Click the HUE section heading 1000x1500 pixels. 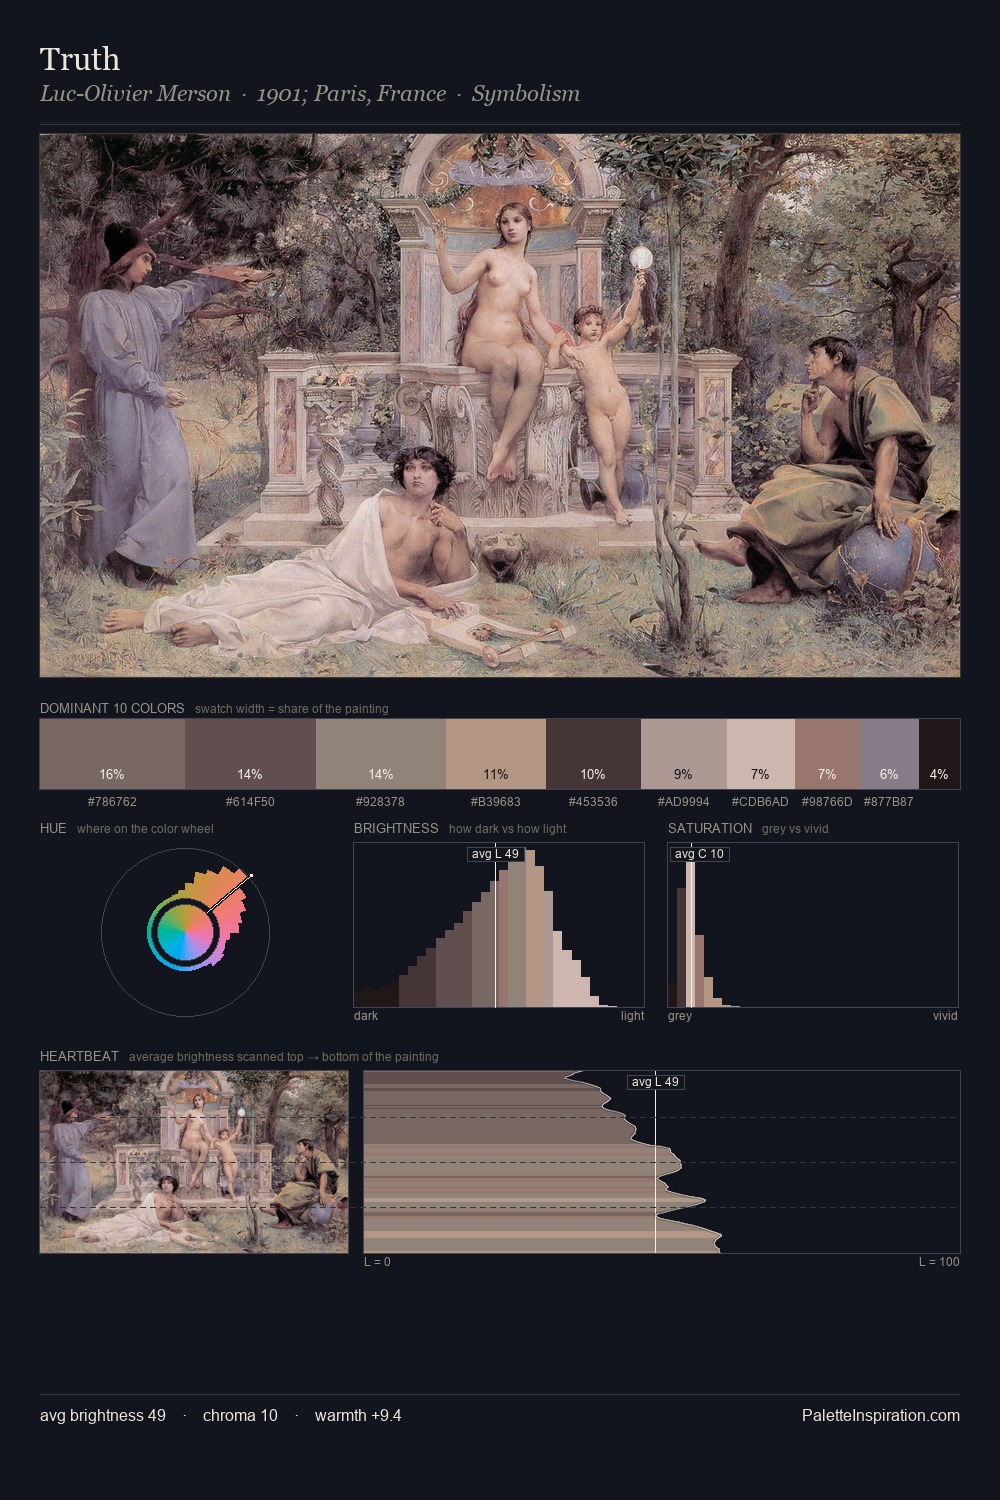(53, 828)
